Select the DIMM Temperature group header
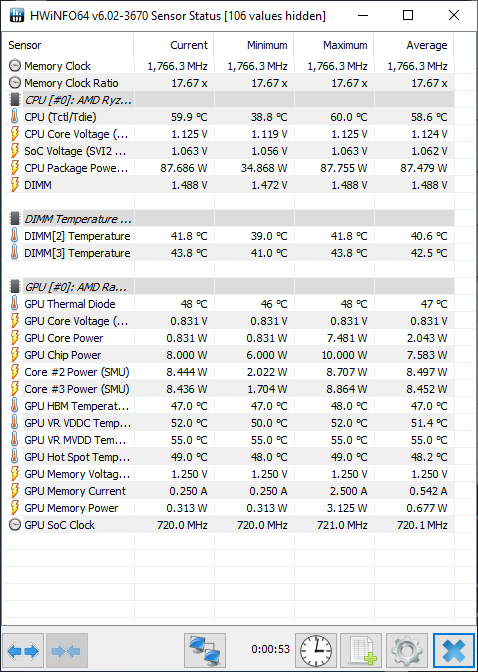The width and height of the screenshot is (478, 672). [x=228, y=219]
